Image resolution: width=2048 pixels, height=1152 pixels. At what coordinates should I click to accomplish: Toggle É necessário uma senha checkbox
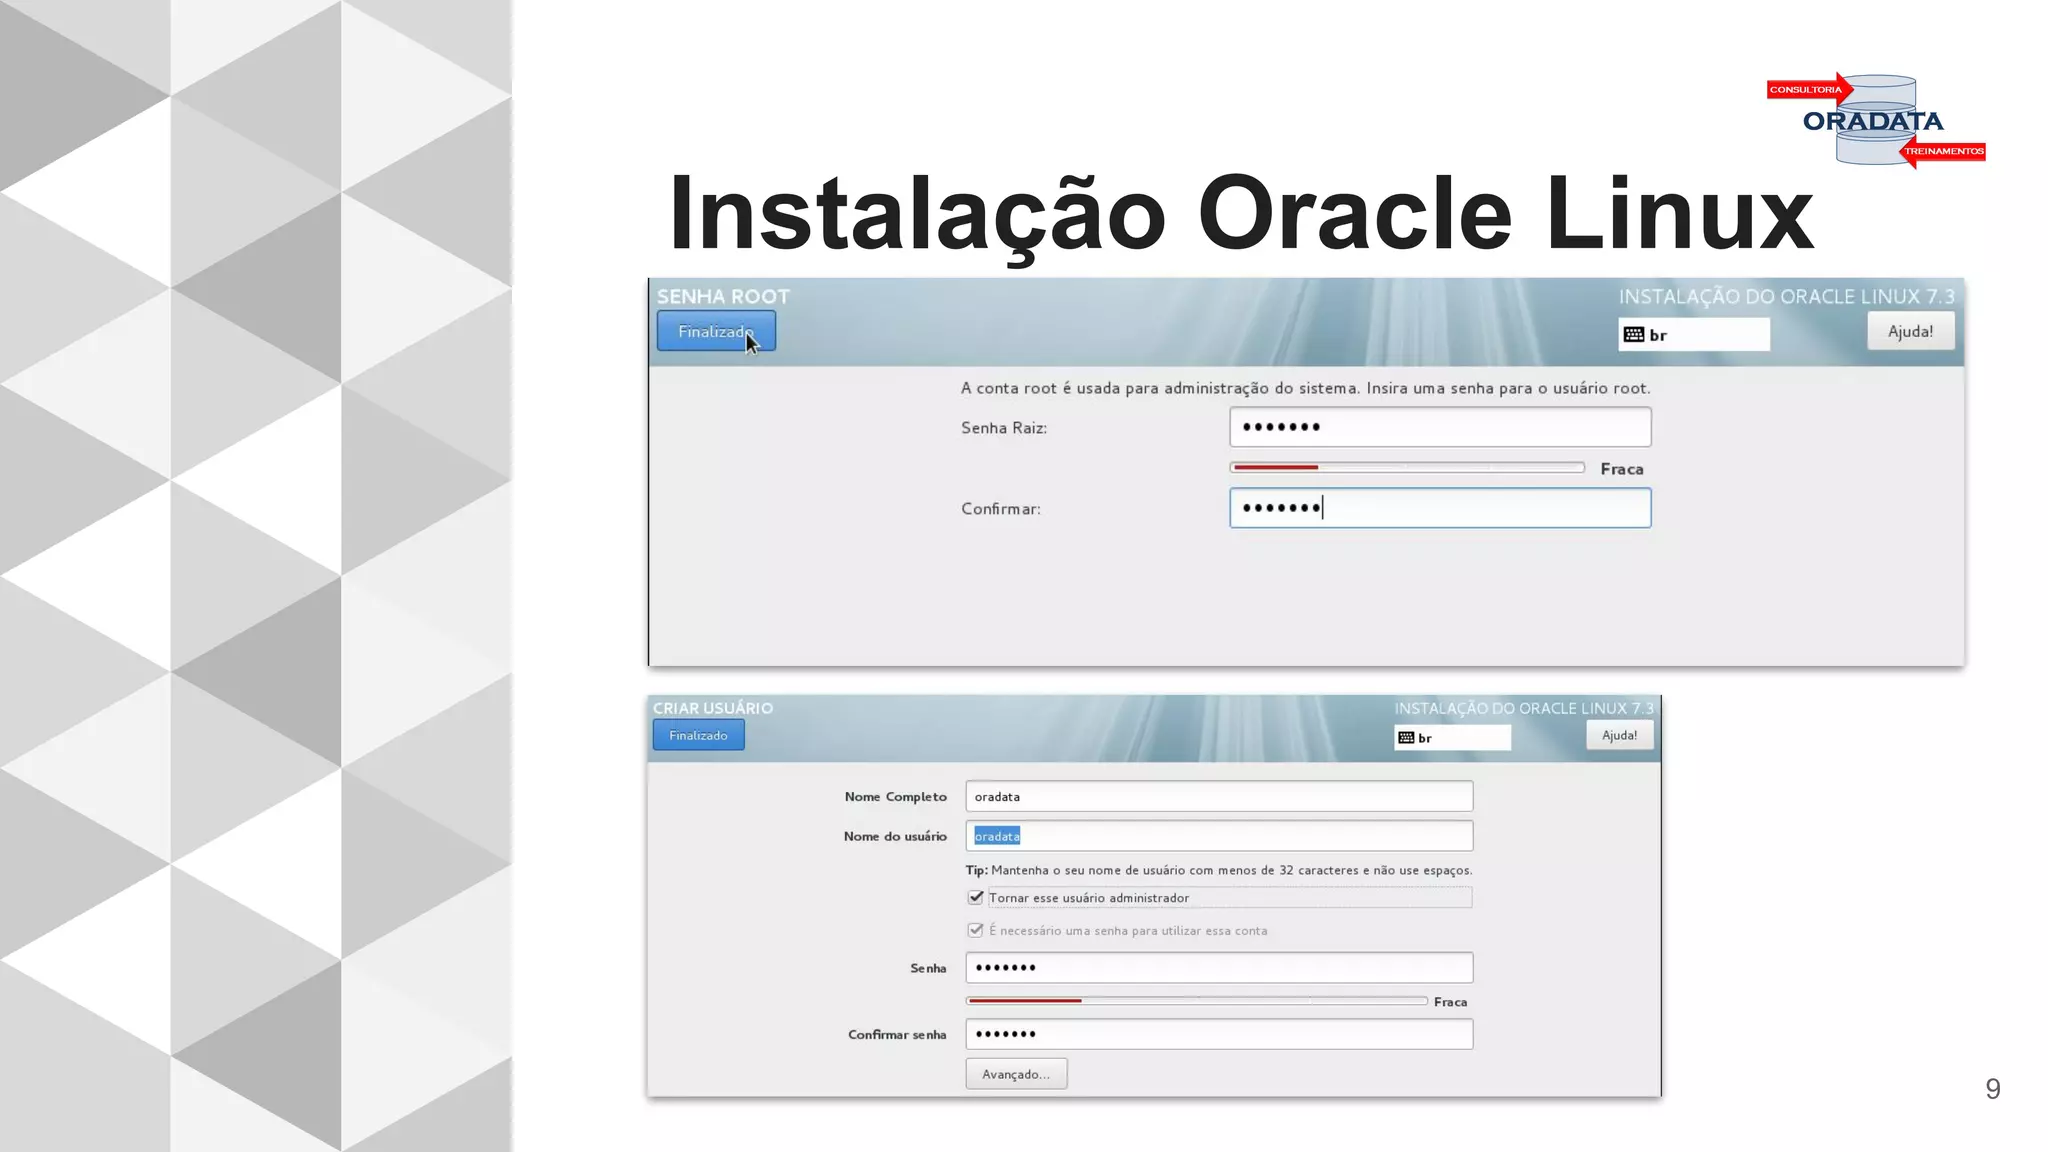tap(976, 930)
